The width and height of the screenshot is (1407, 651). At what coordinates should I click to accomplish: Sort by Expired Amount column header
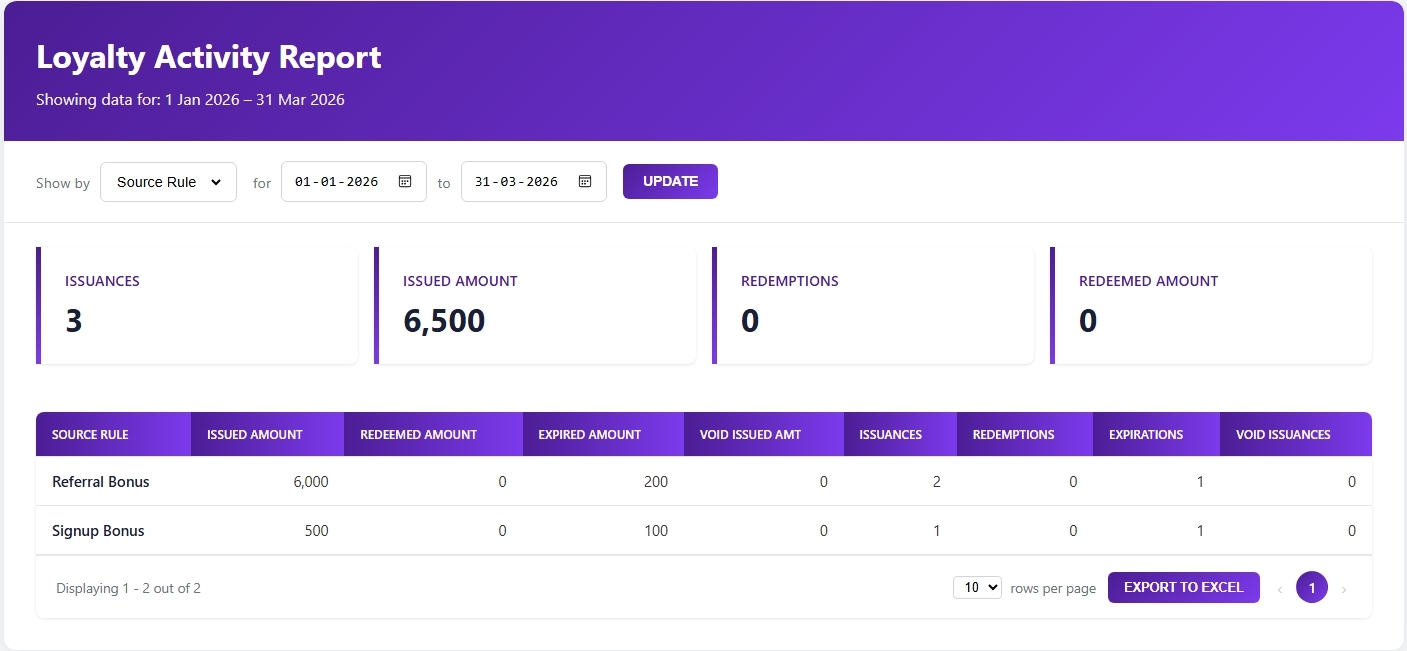coord(589,435)
